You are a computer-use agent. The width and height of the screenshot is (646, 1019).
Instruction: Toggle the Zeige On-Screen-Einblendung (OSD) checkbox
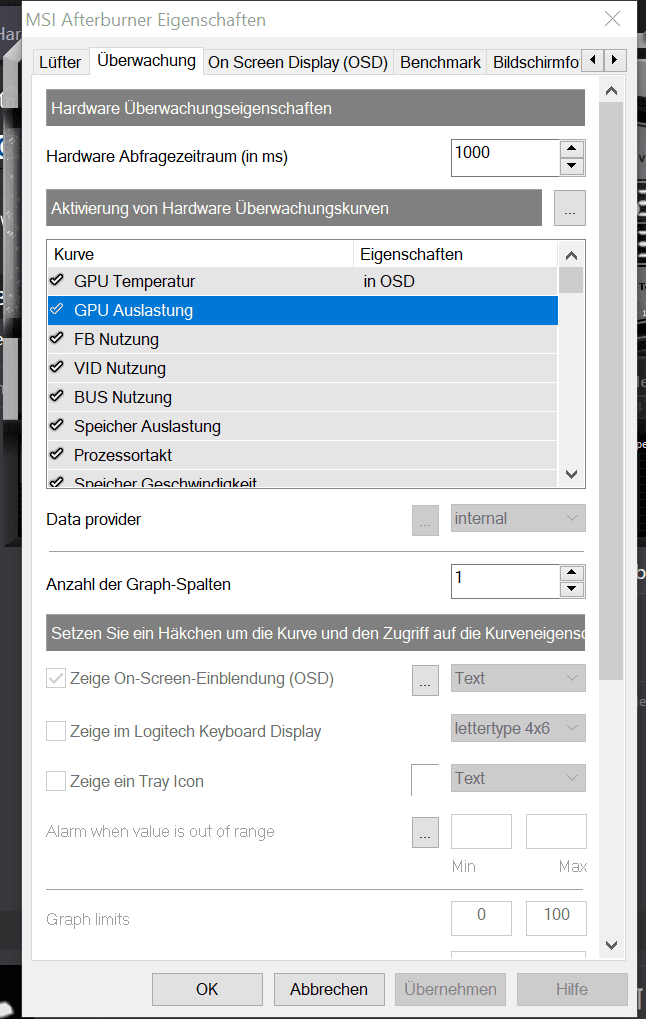tap(56, 678)
